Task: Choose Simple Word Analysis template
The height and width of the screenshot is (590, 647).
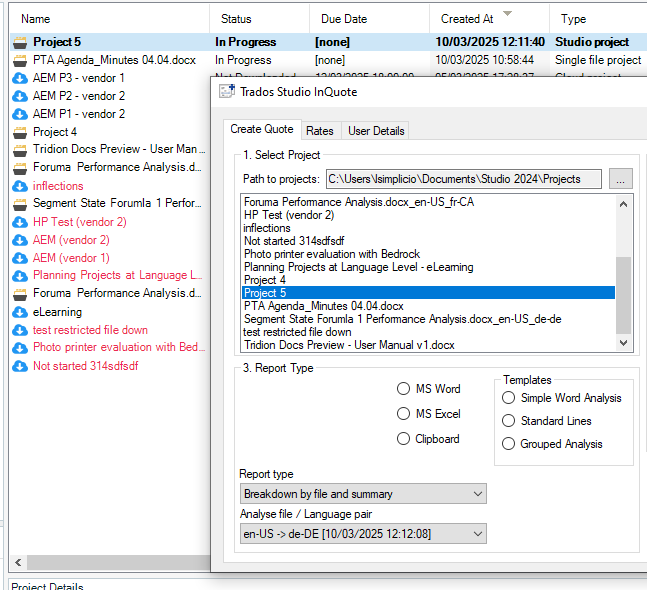Action: (x=508, y=398)
